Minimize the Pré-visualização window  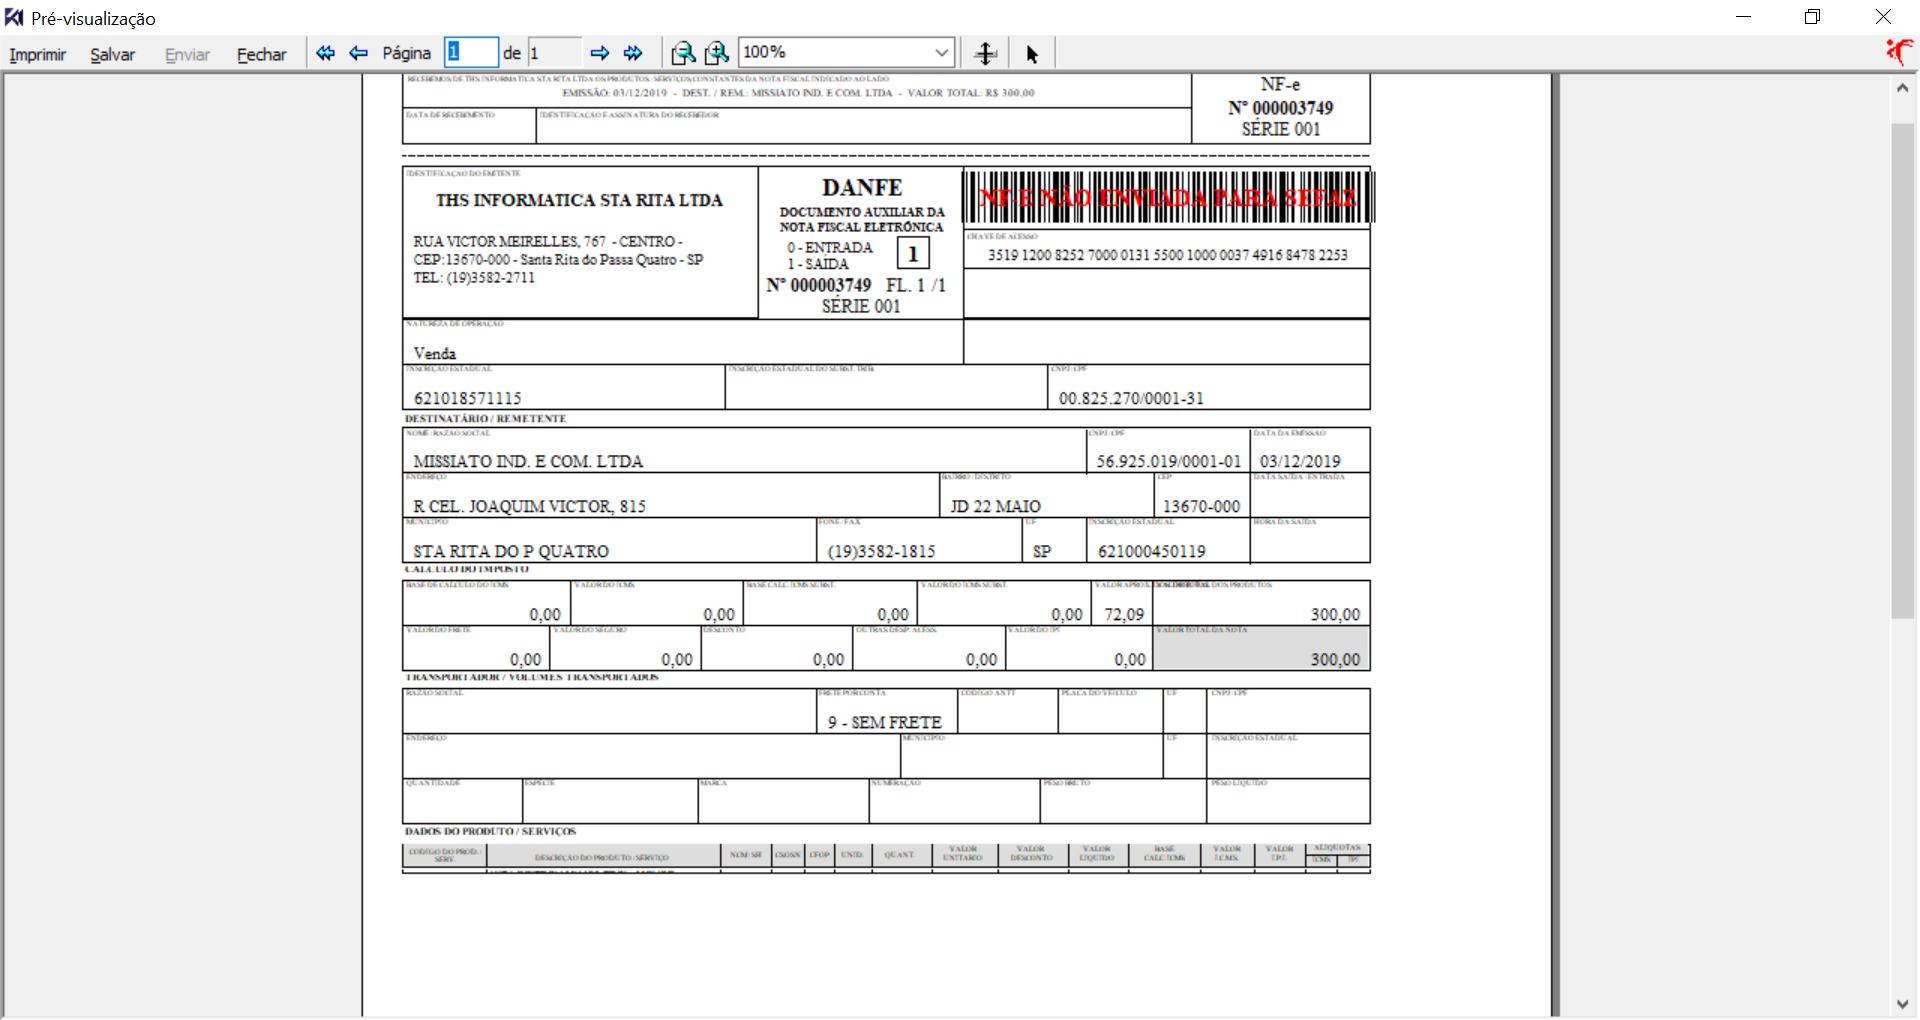point(1743,17)
